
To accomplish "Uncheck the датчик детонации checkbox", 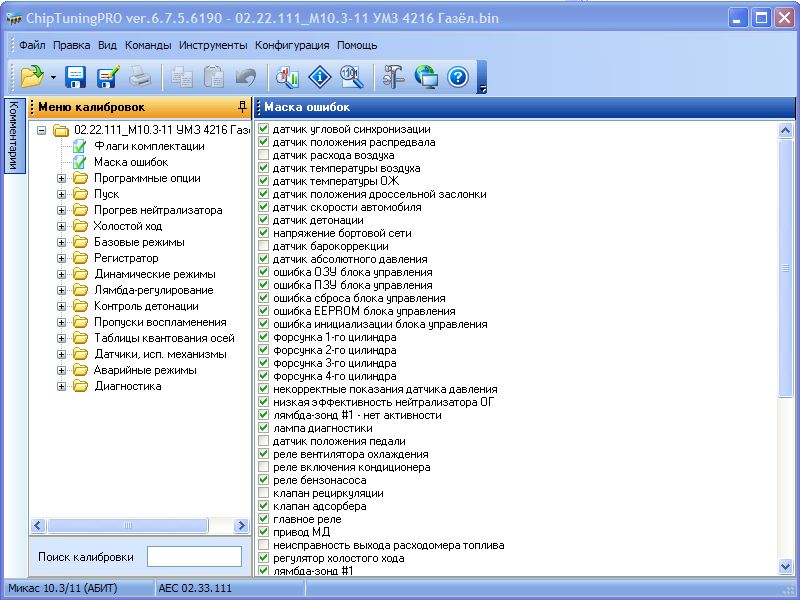I will pos(264,221).
